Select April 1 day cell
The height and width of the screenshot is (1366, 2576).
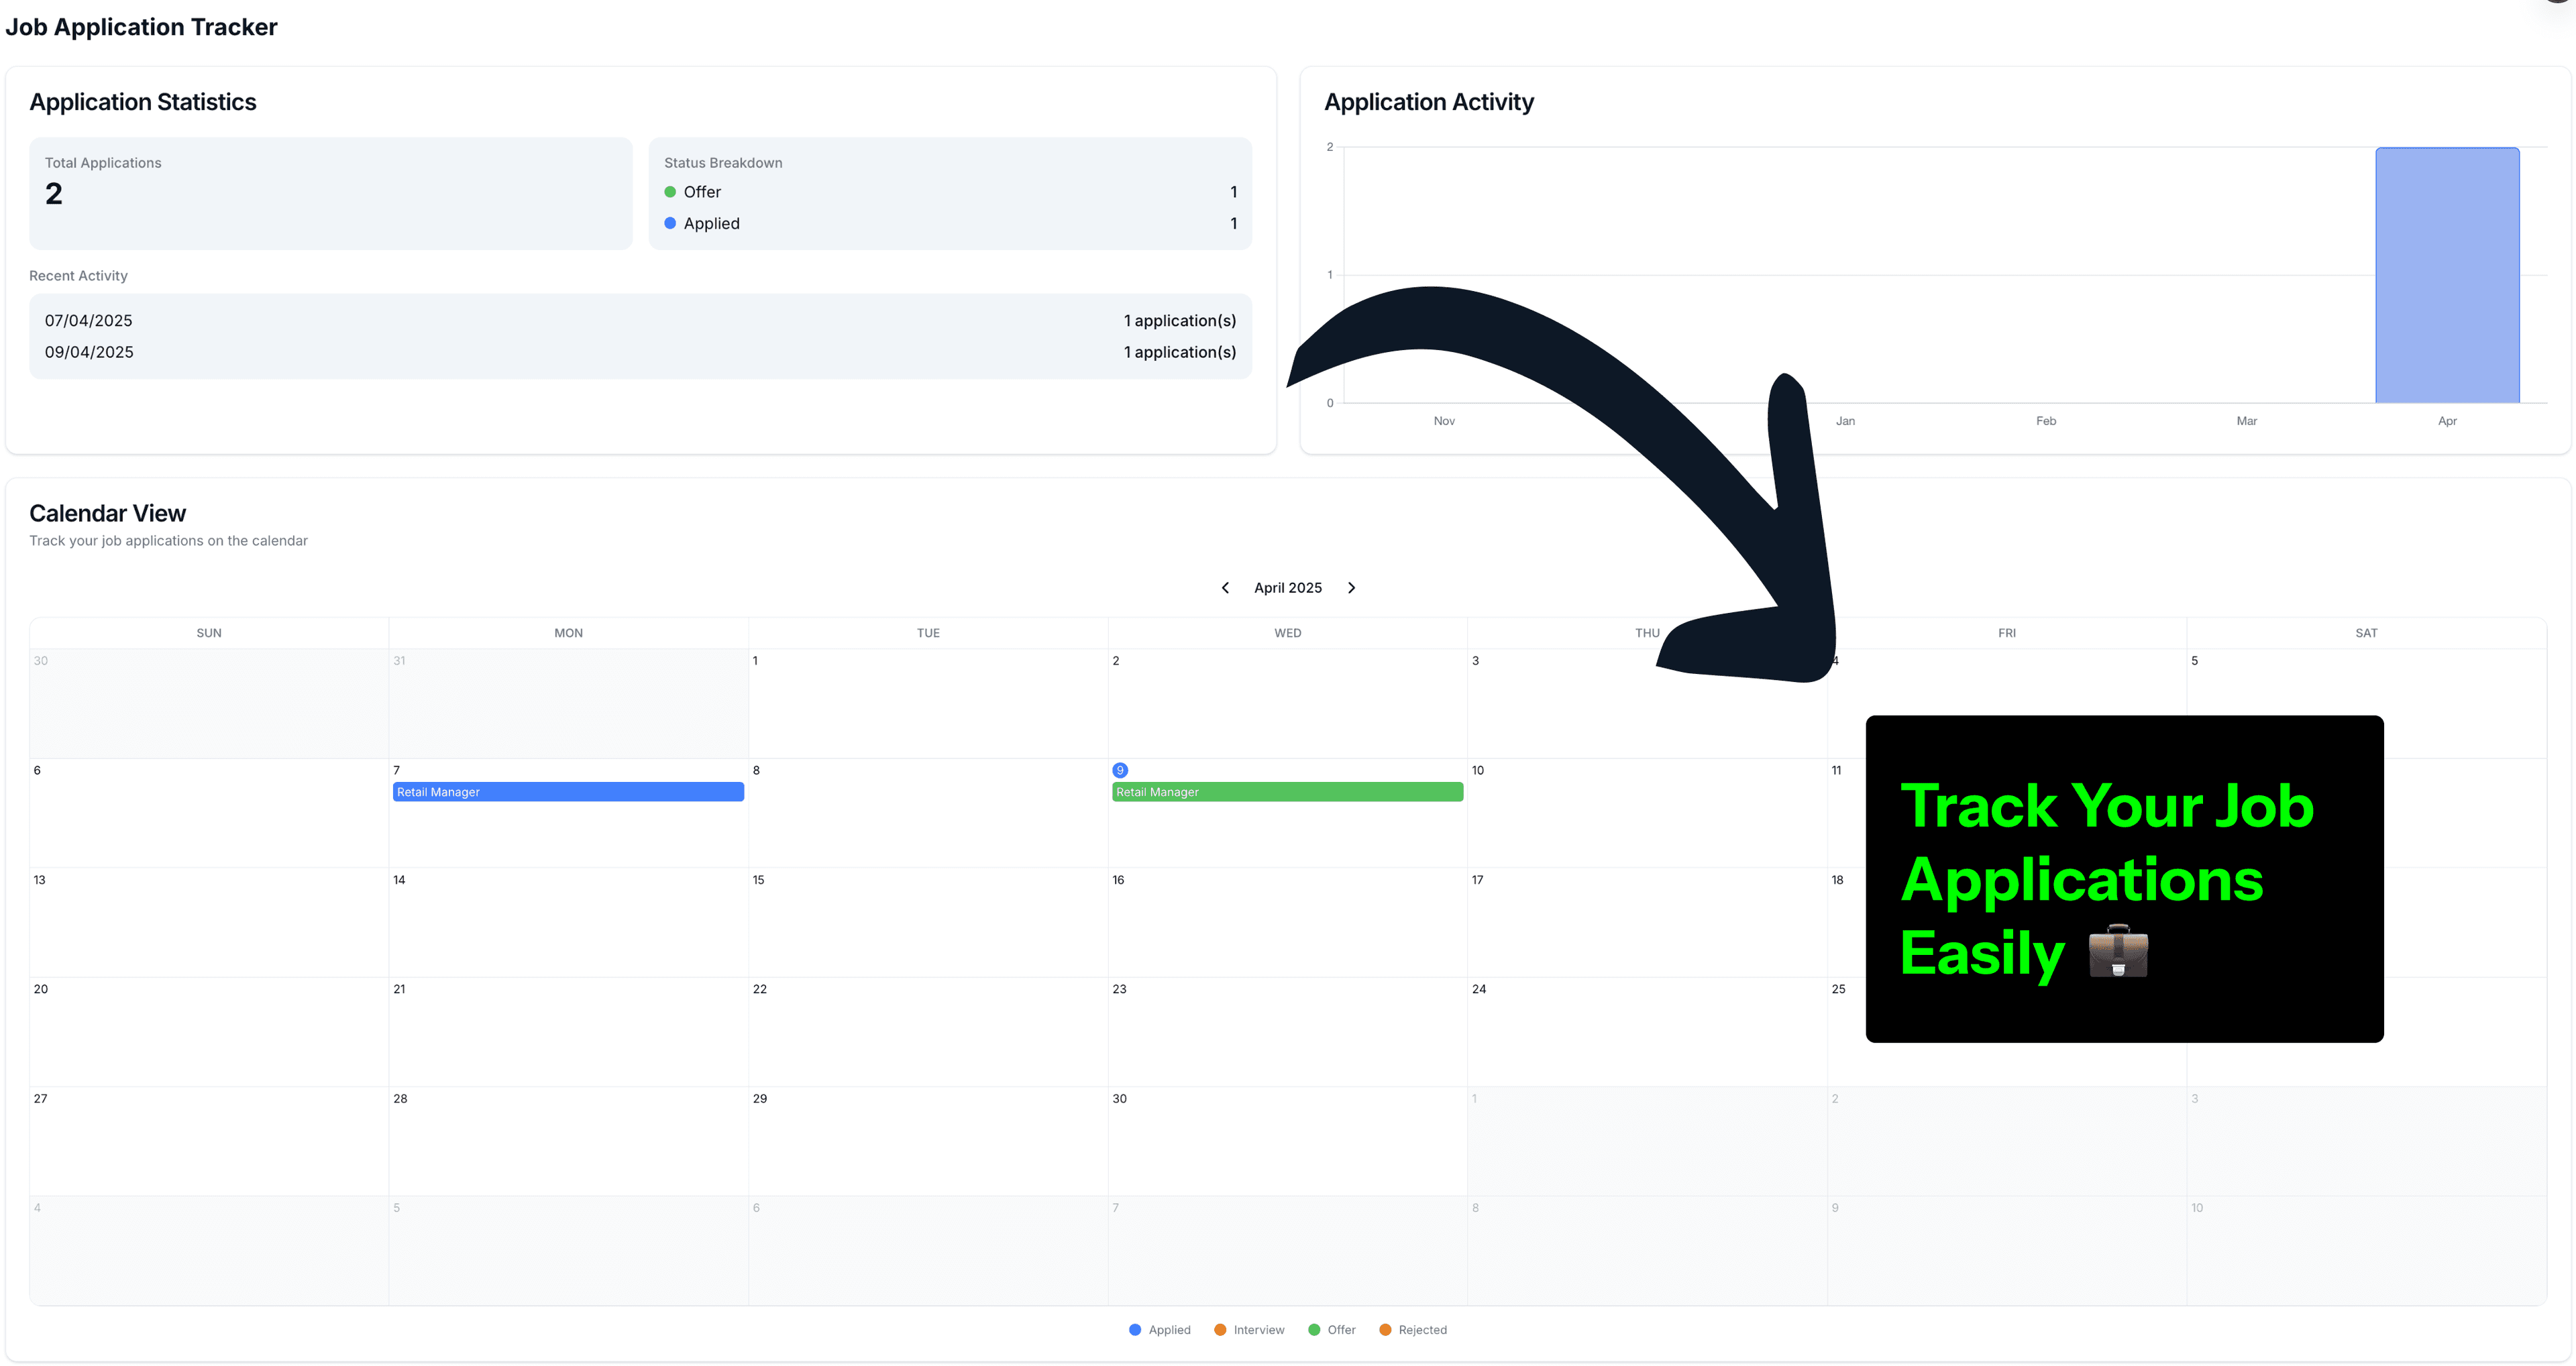tap(928, 703)
